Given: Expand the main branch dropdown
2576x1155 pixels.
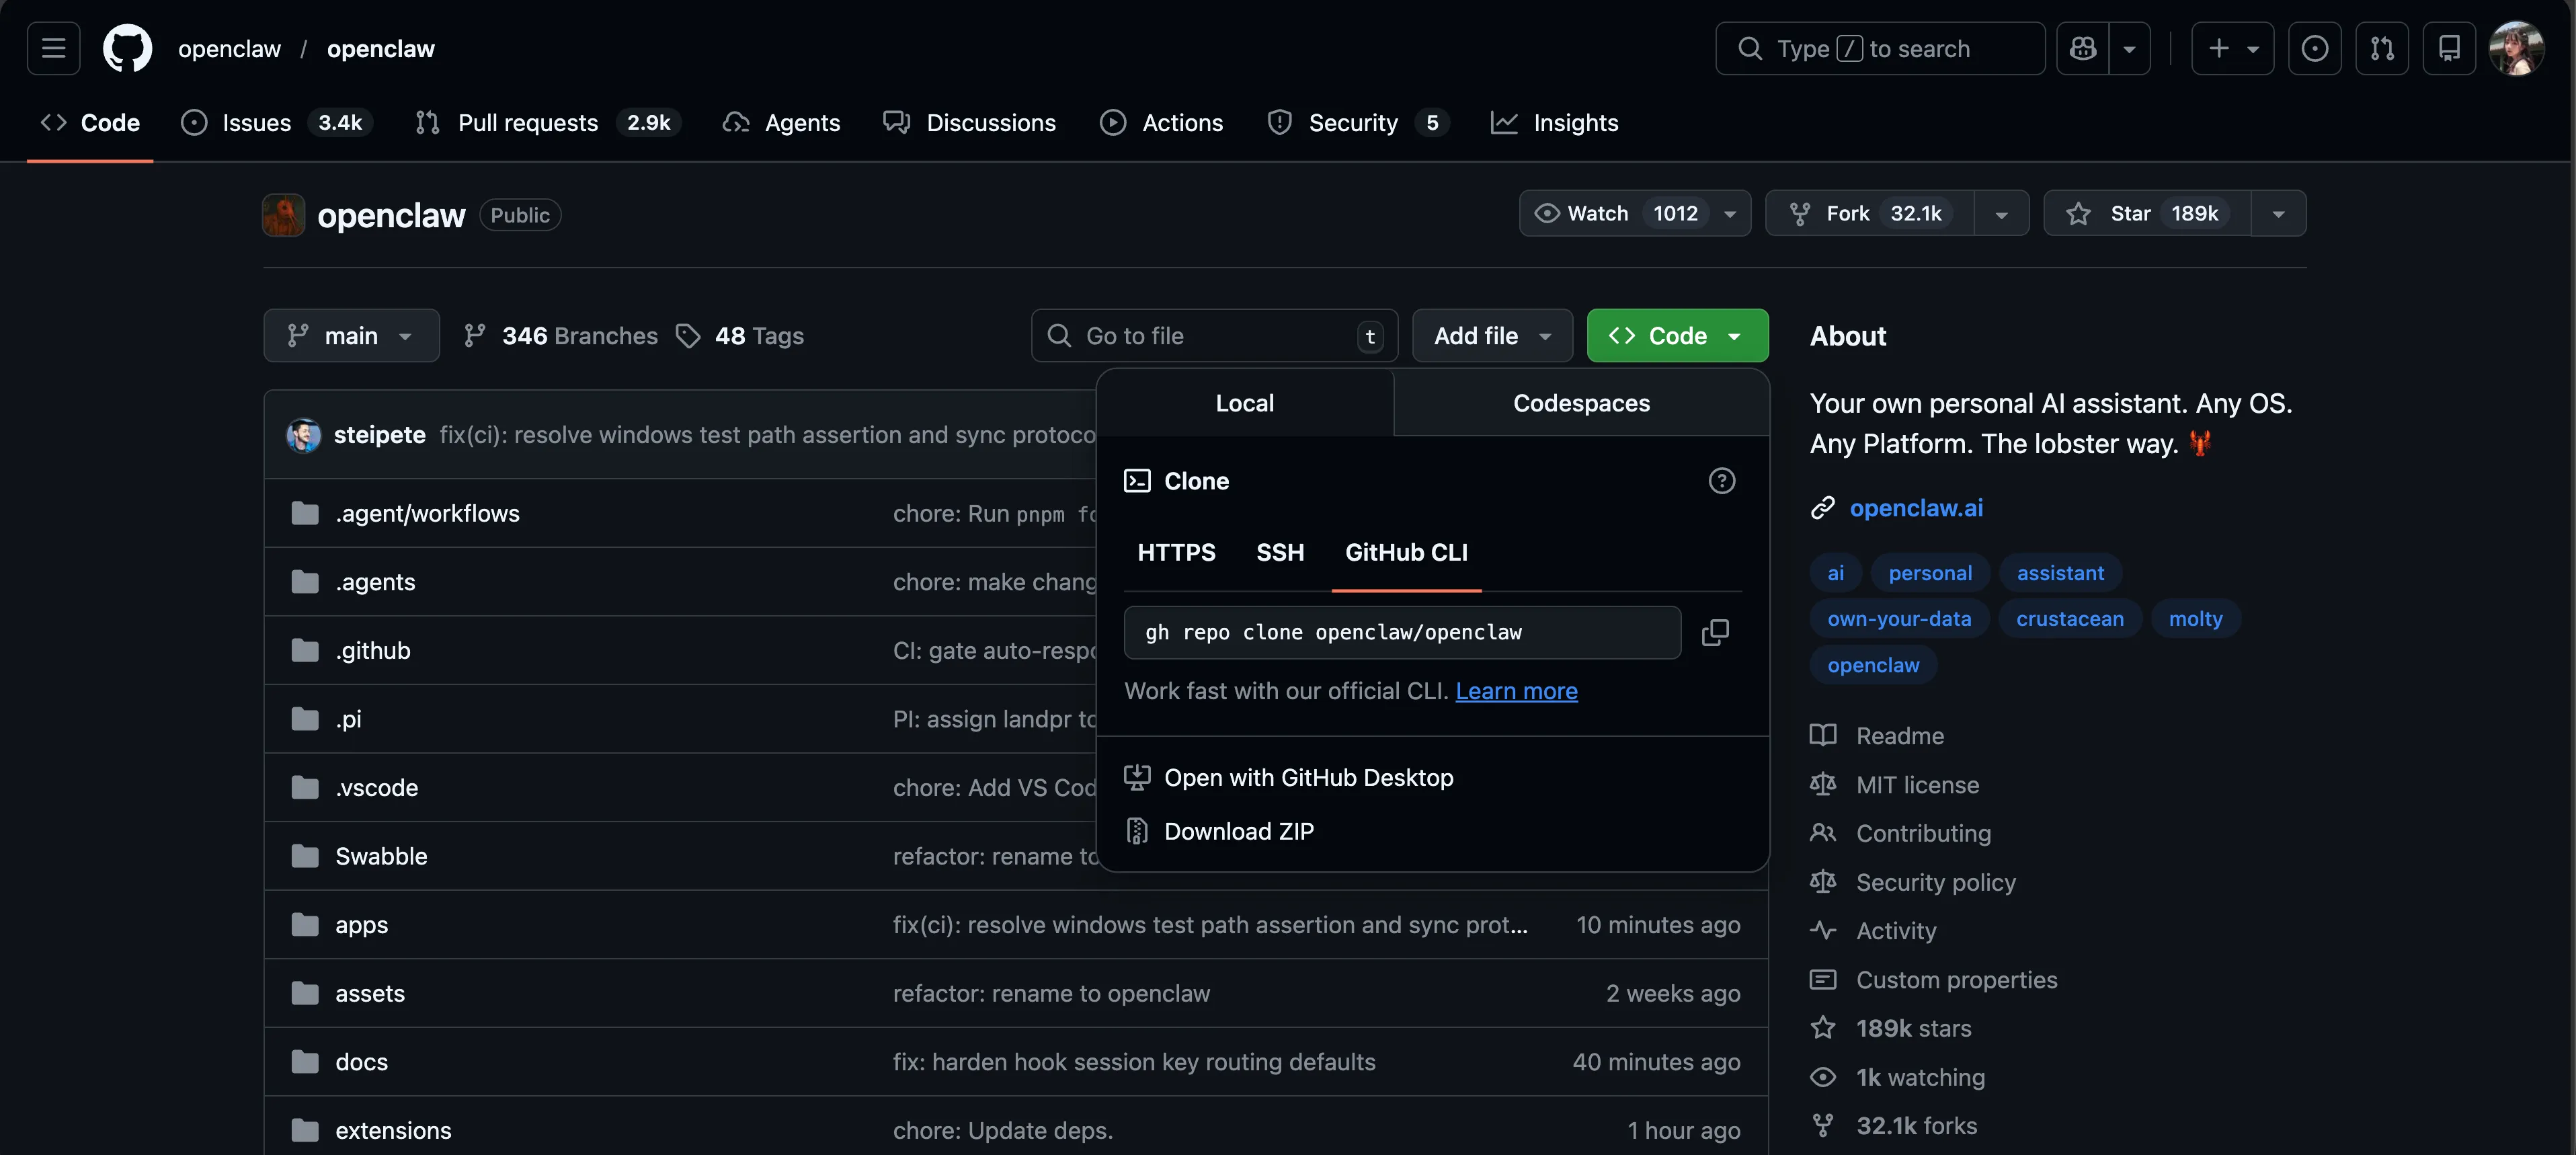Looking at the screenshot, I should pyautogui.click(x=351, y=336).
